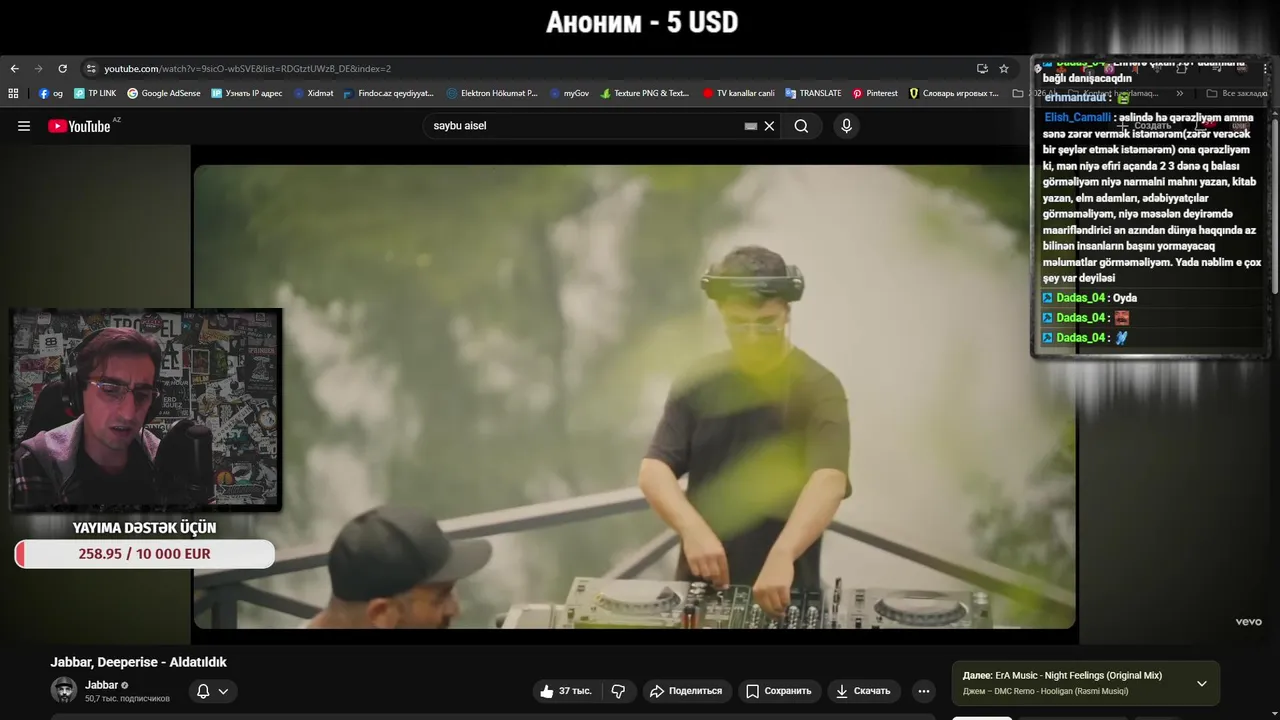Click 'Далее: ErA Music - Night Feelings' text
Viewport: 1280px width, 720px height.
pyautogui.click(x=1062, y=676)
